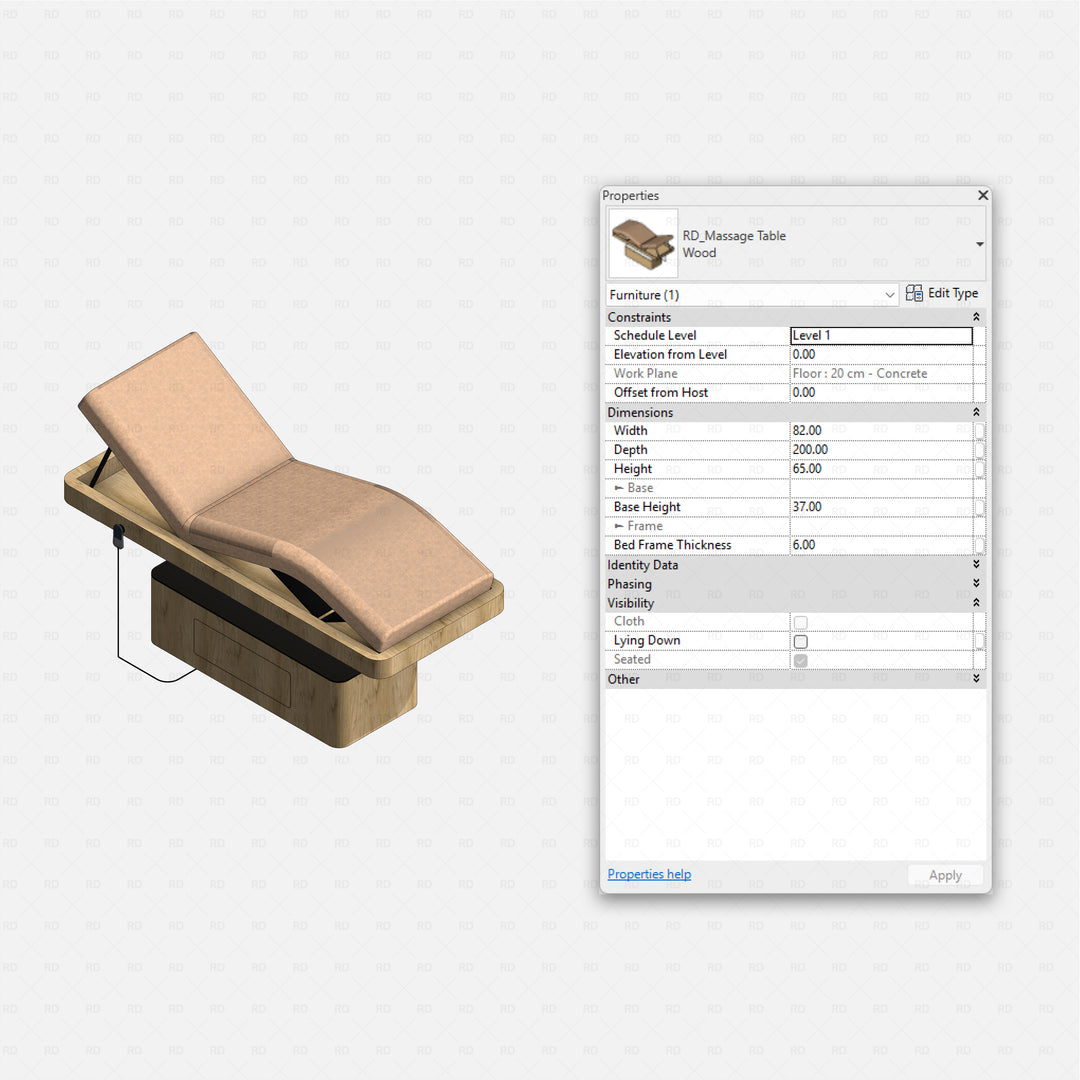1080x1080 pixels.
Task: Toggle the Seated checkbox
Action: (x=800, y=661)
